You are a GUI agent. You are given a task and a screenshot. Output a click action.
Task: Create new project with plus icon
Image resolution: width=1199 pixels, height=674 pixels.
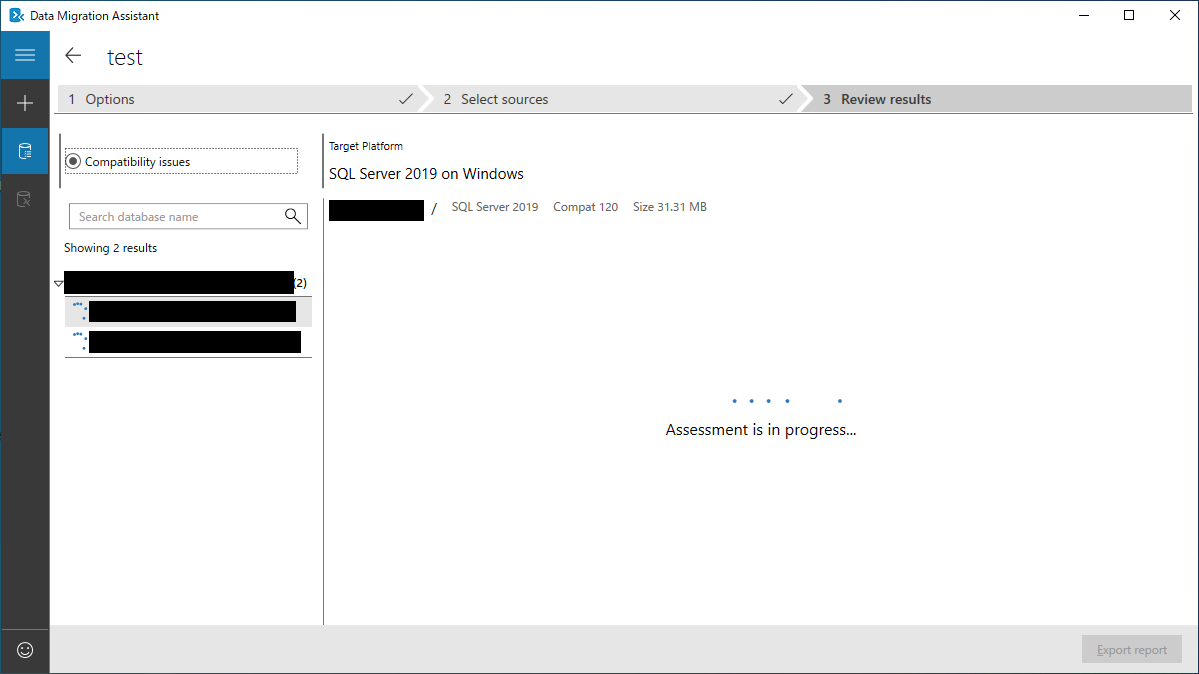pos(24,103)
